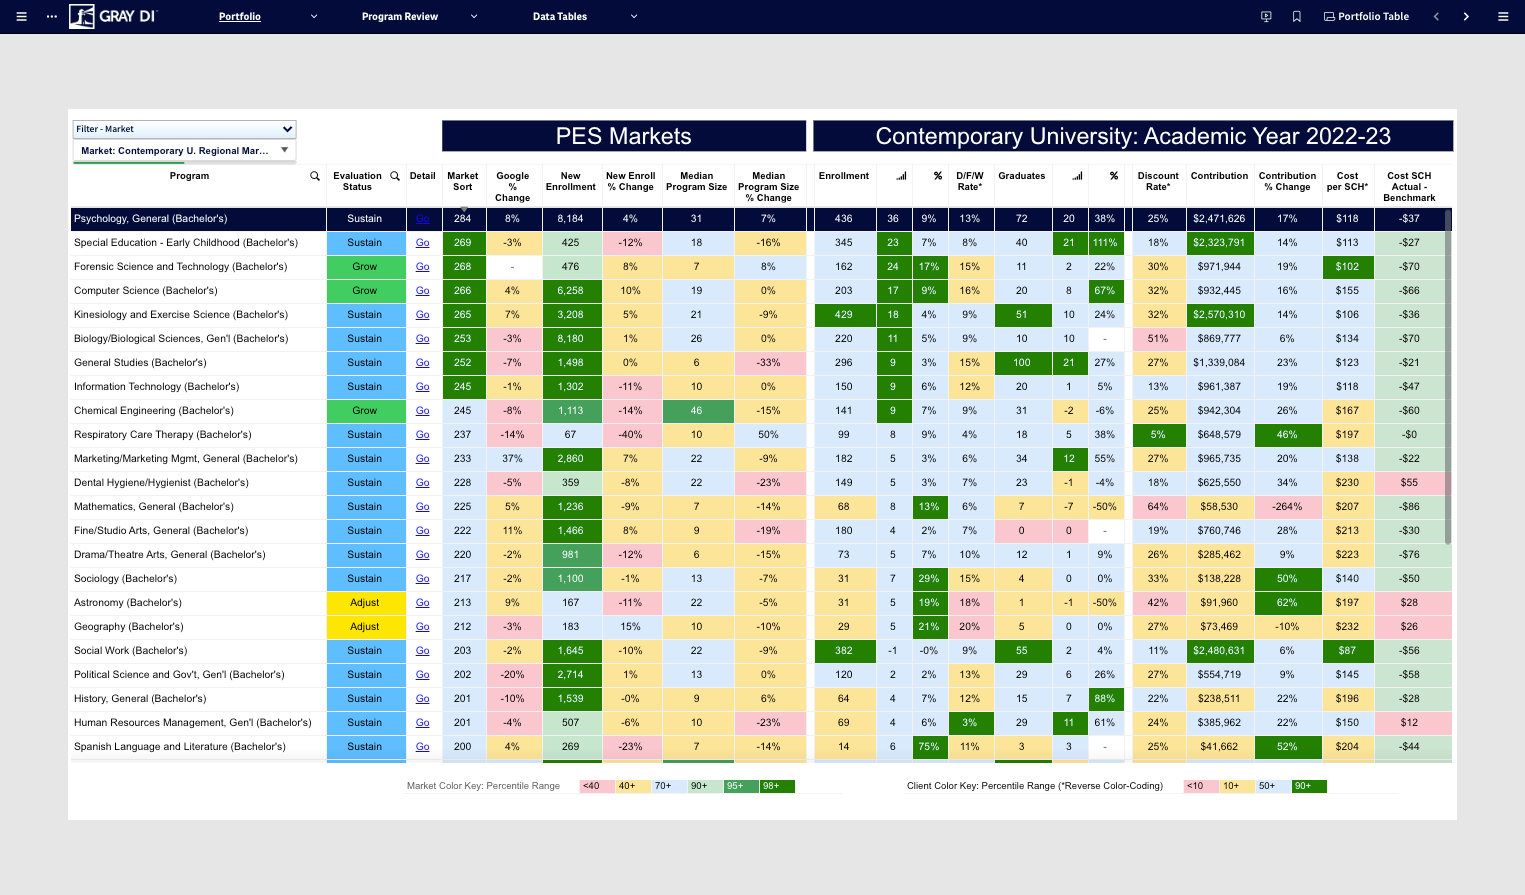This screenshot has width=1525, height=895.
Task: Open Go link for Special Education row
Action: point(423,243)
